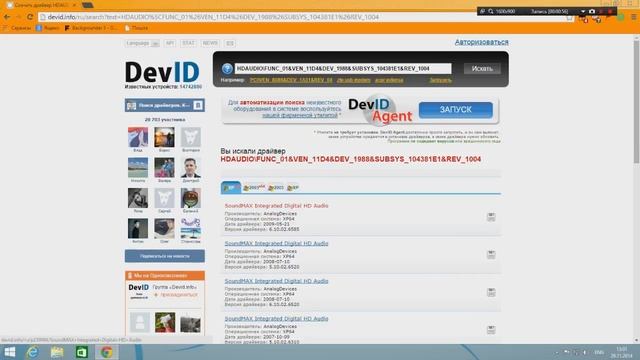Close the current browser tab
The width and height of the screenshot is (640, 360).
coord(74,5)
